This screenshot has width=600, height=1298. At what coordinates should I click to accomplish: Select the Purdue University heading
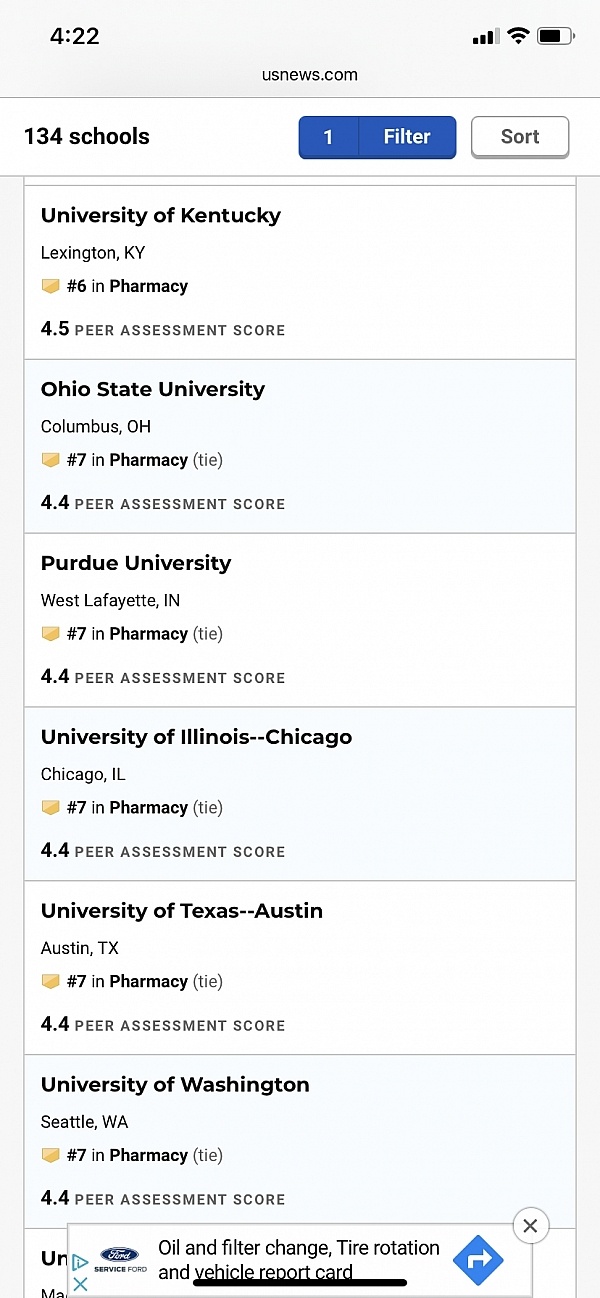pos(136,563)
